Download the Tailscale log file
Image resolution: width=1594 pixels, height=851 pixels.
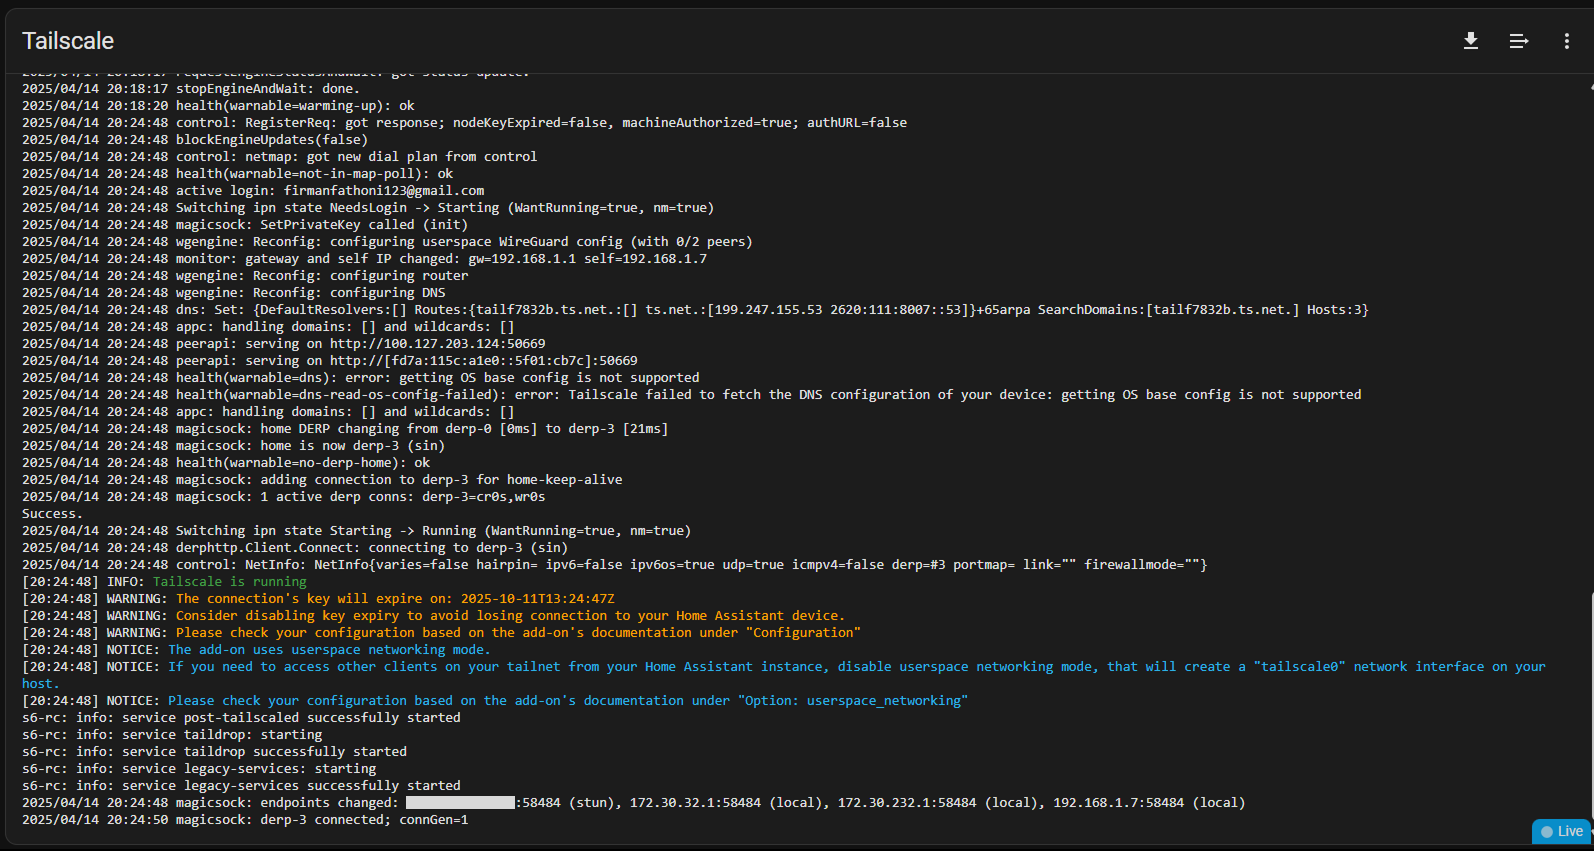pyautogui.click(x=1470, y=41)
